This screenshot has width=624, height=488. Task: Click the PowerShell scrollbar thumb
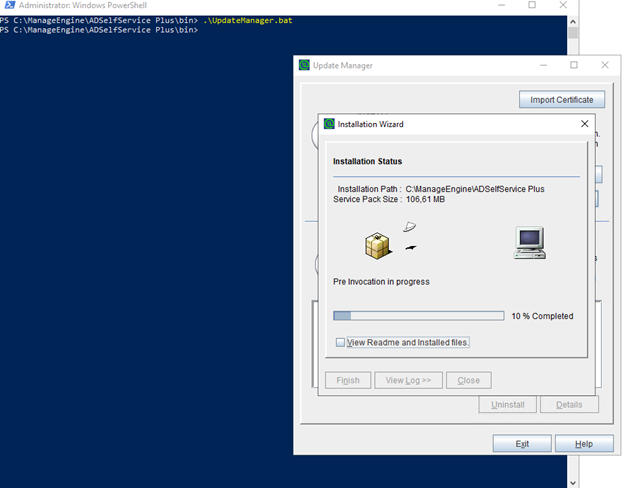tap(573, 33)
